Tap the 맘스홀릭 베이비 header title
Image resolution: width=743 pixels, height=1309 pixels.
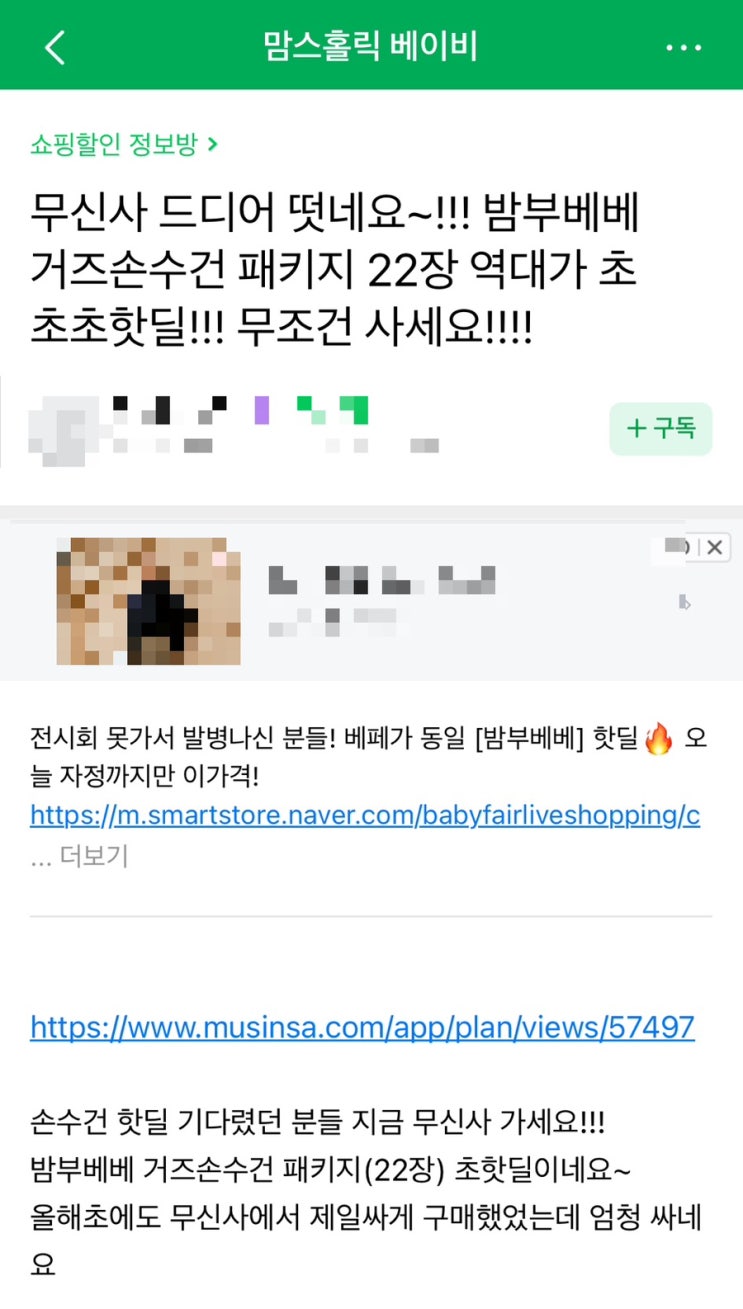[x=370, y=46]
